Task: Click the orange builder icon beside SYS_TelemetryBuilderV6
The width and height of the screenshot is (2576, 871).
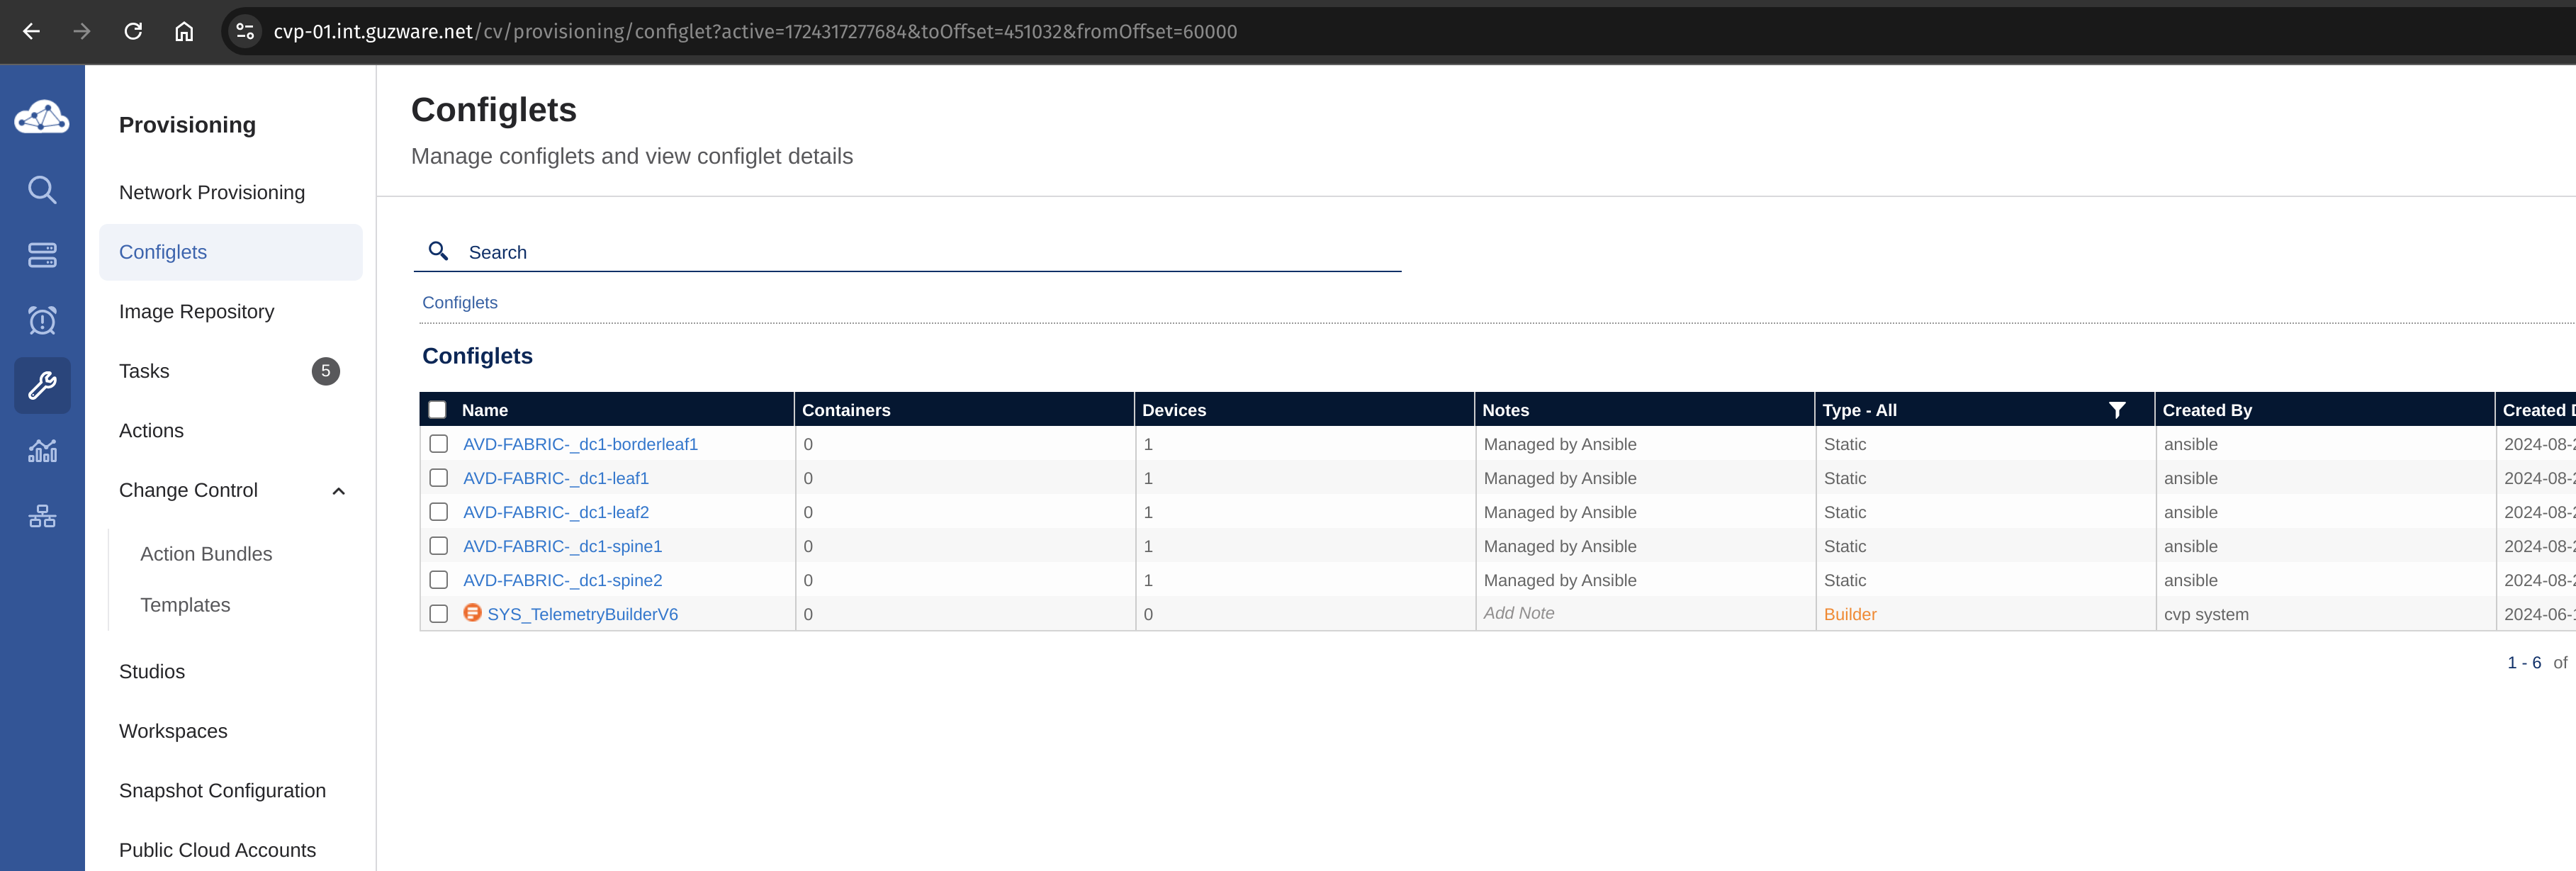Action: coord(472,613)
